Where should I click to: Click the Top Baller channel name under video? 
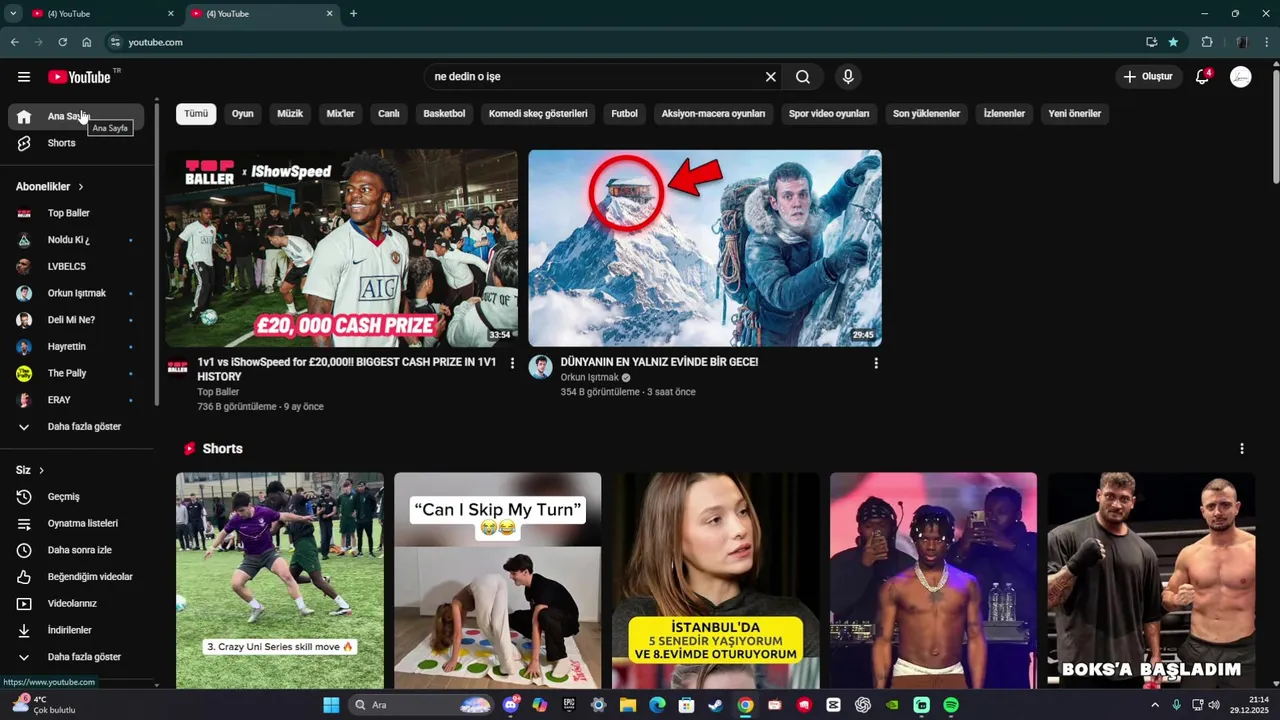218,392
